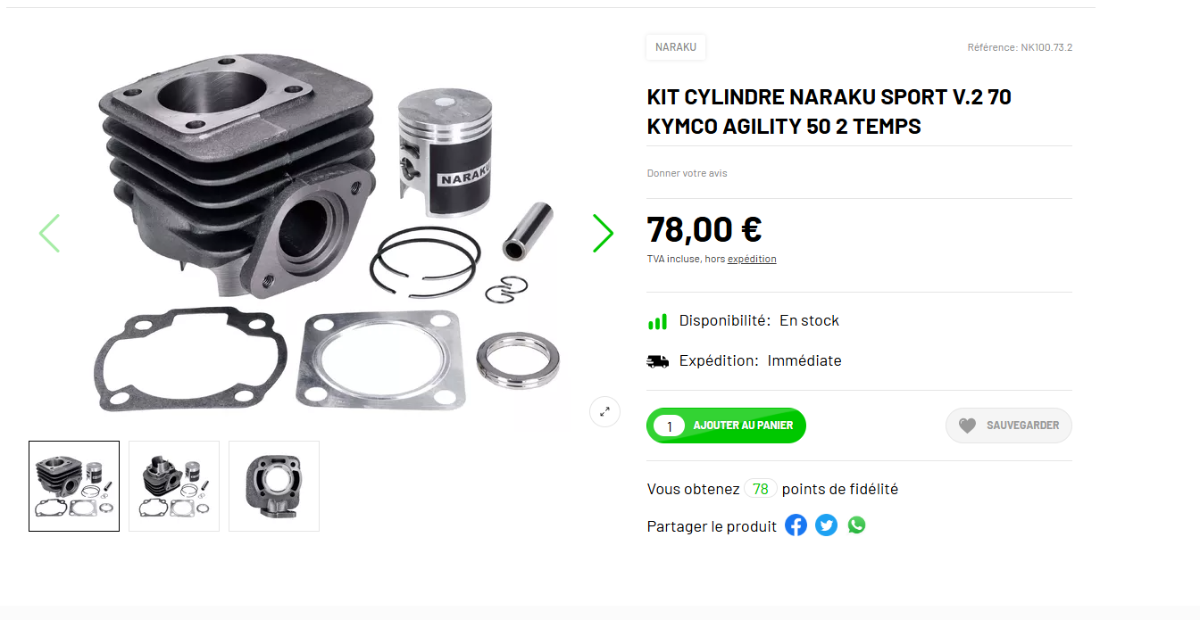The height and width of the screenshot is (620, 1200).
Task: Select the first cylinder kit thumbnail
Action: coord(74,486)
